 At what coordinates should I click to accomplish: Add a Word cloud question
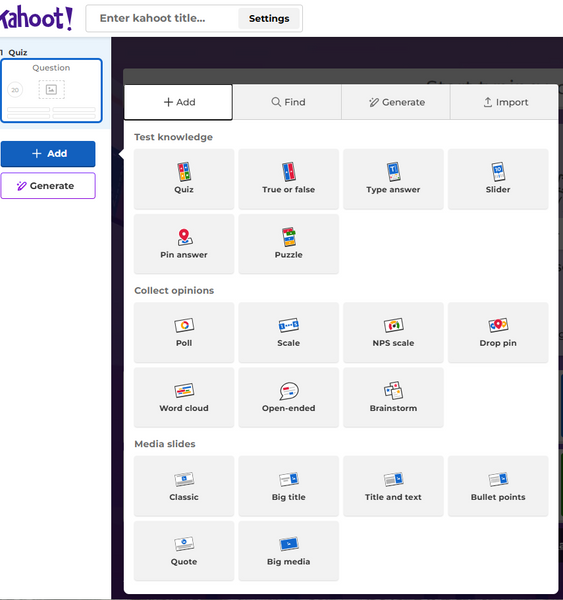point(184,398)
